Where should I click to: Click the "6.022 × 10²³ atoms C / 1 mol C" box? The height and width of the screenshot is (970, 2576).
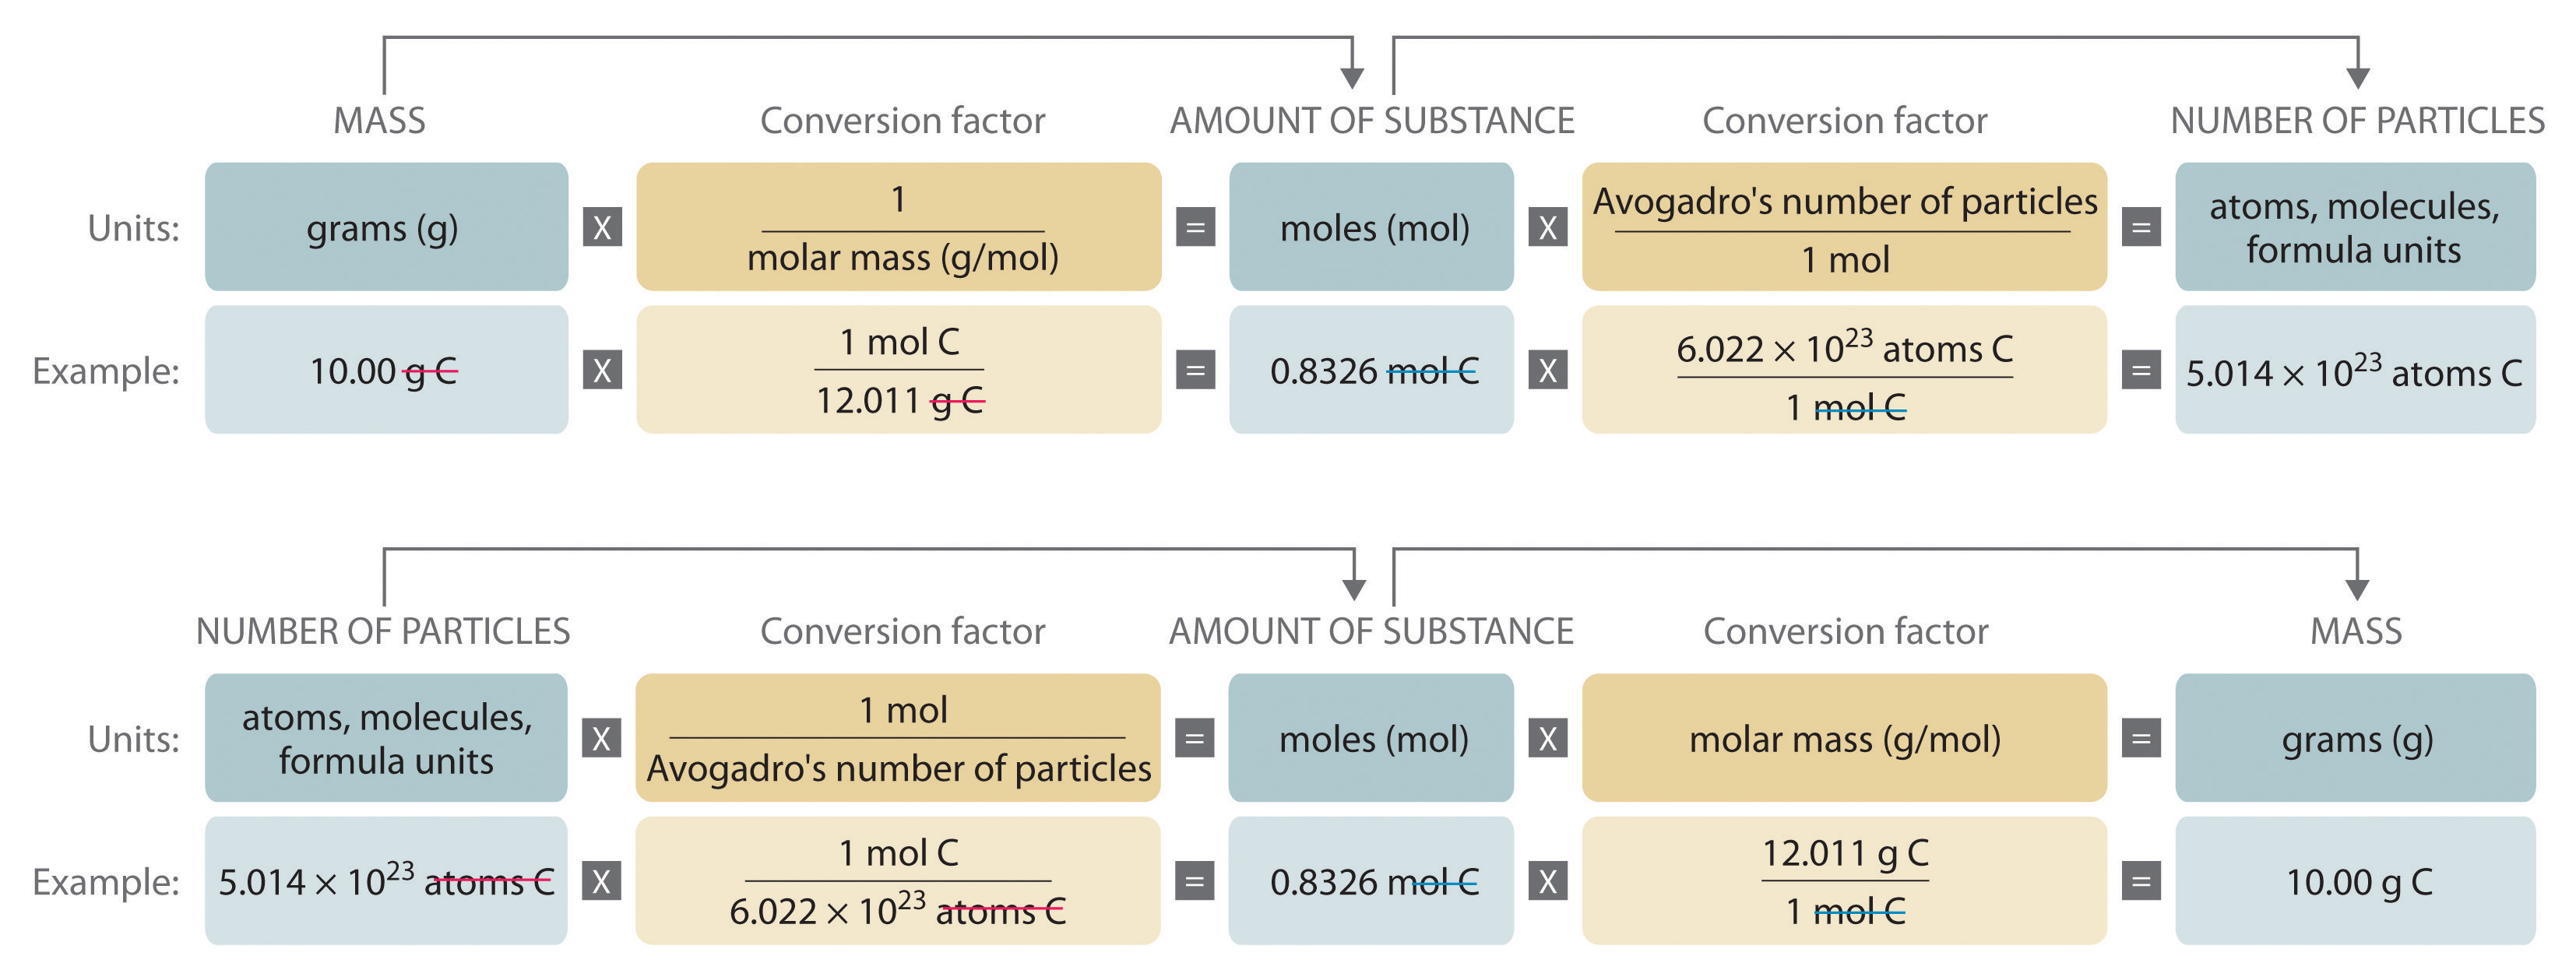(1844, 370)
